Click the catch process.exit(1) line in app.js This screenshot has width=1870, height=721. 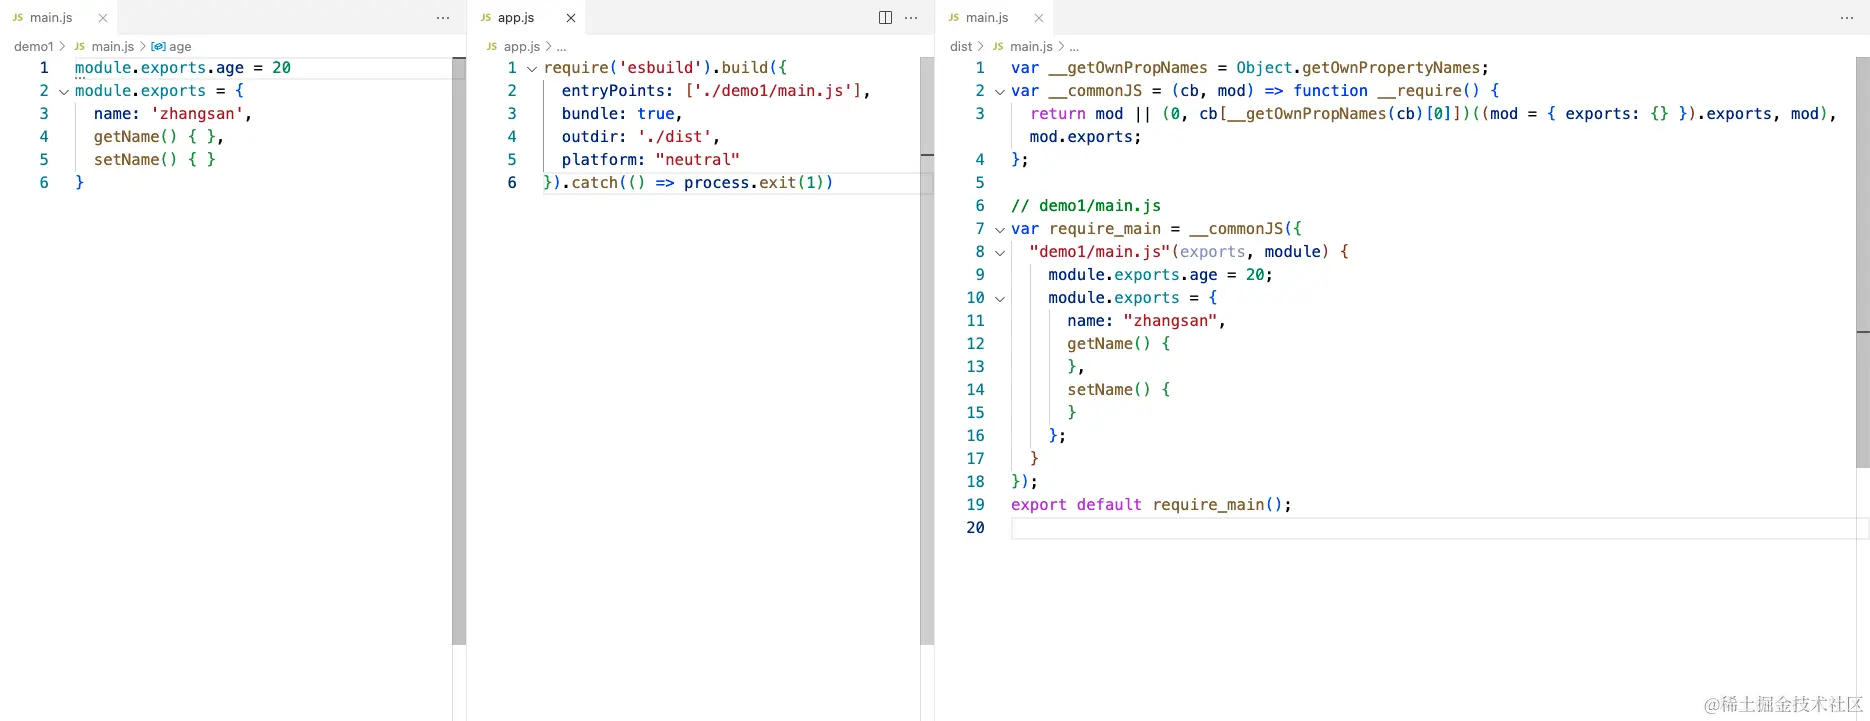coord(688,183)
